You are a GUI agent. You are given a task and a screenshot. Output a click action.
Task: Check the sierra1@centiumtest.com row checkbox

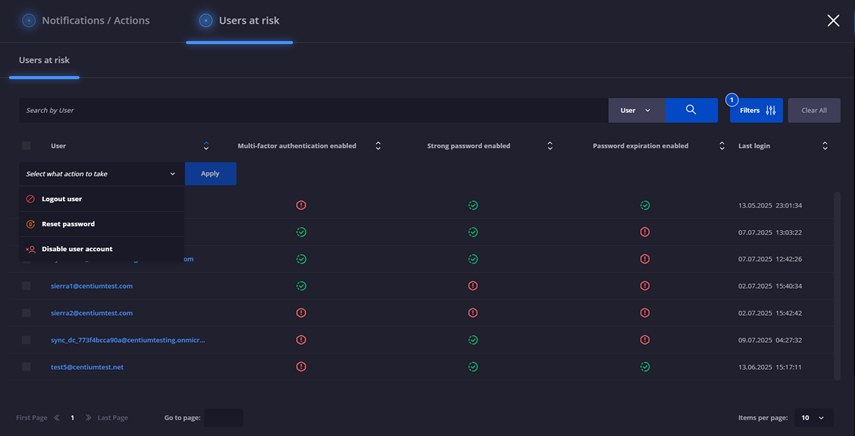tap(26, 286)
